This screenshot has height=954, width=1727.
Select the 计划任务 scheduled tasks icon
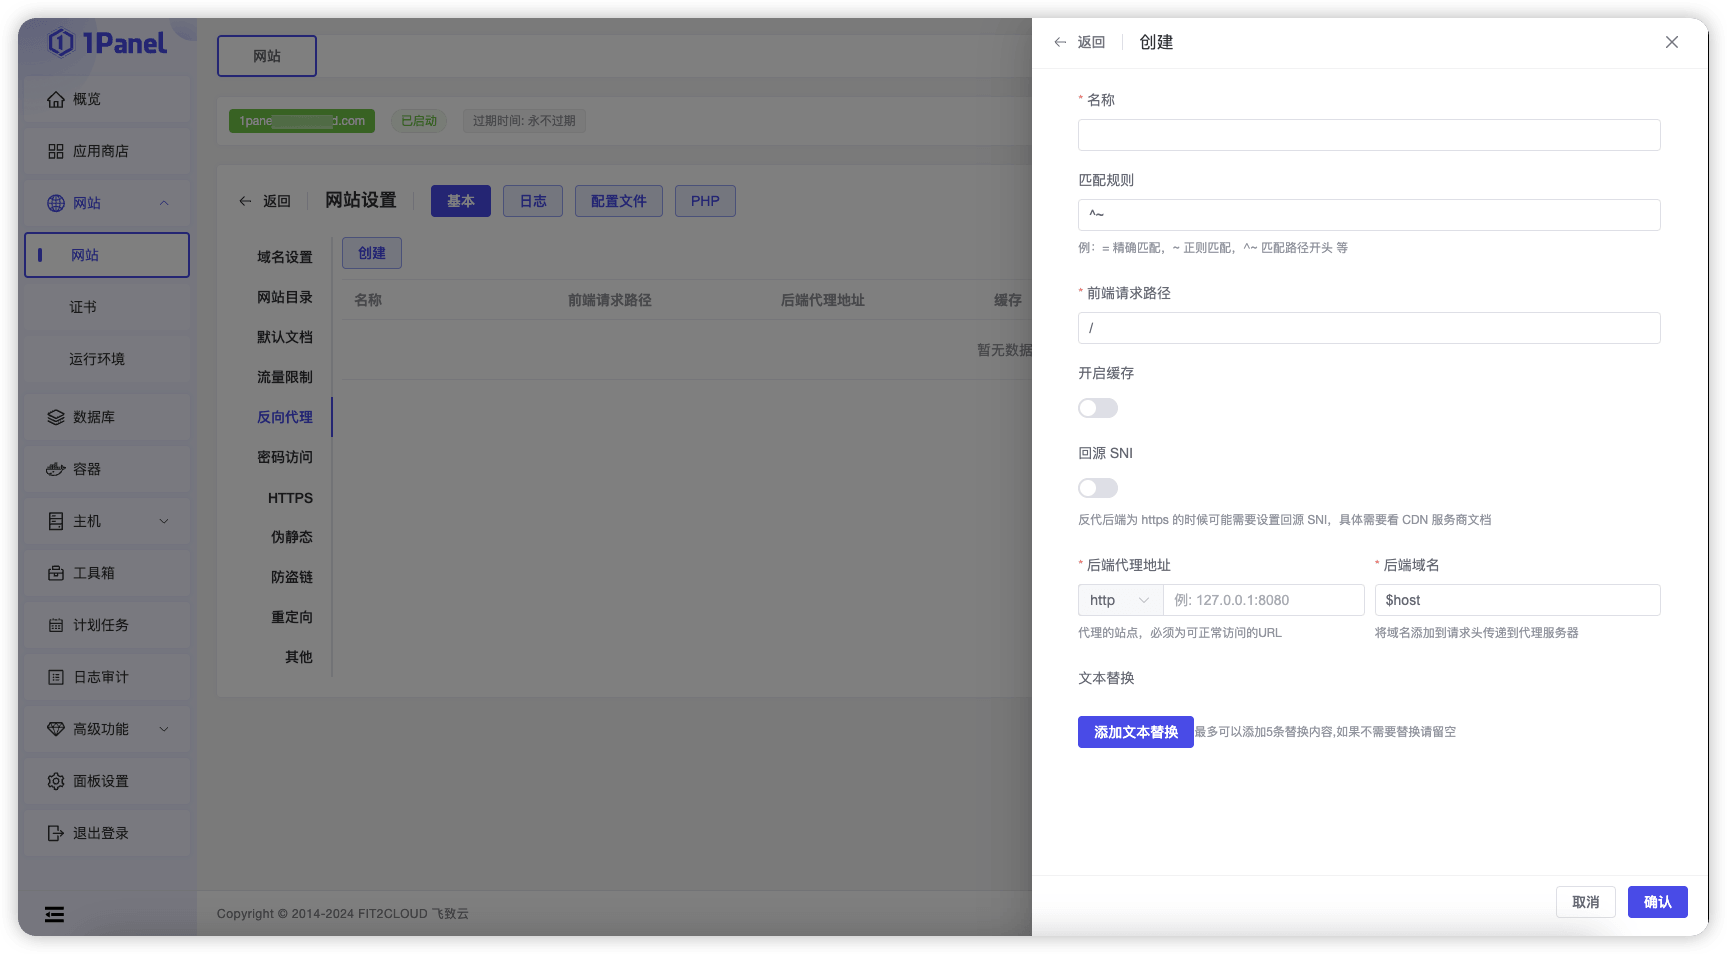click(57, 624)
